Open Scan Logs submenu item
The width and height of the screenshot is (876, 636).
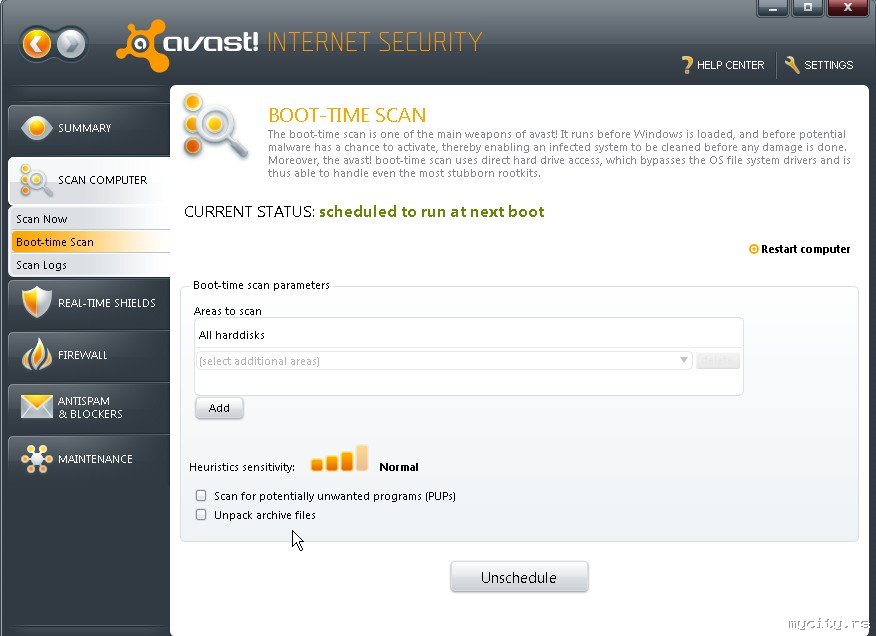42,265
